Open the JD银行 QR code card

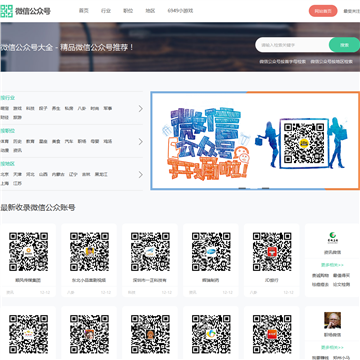(x=272, y=260)
